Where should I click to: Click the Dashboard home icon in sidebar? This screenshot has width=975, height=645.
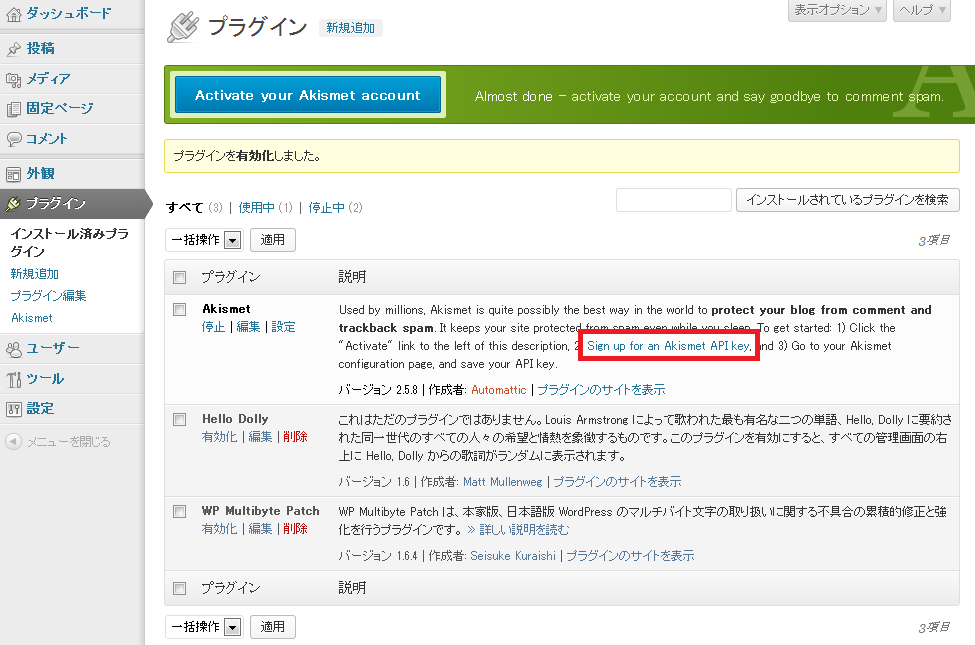click(13, 14)
